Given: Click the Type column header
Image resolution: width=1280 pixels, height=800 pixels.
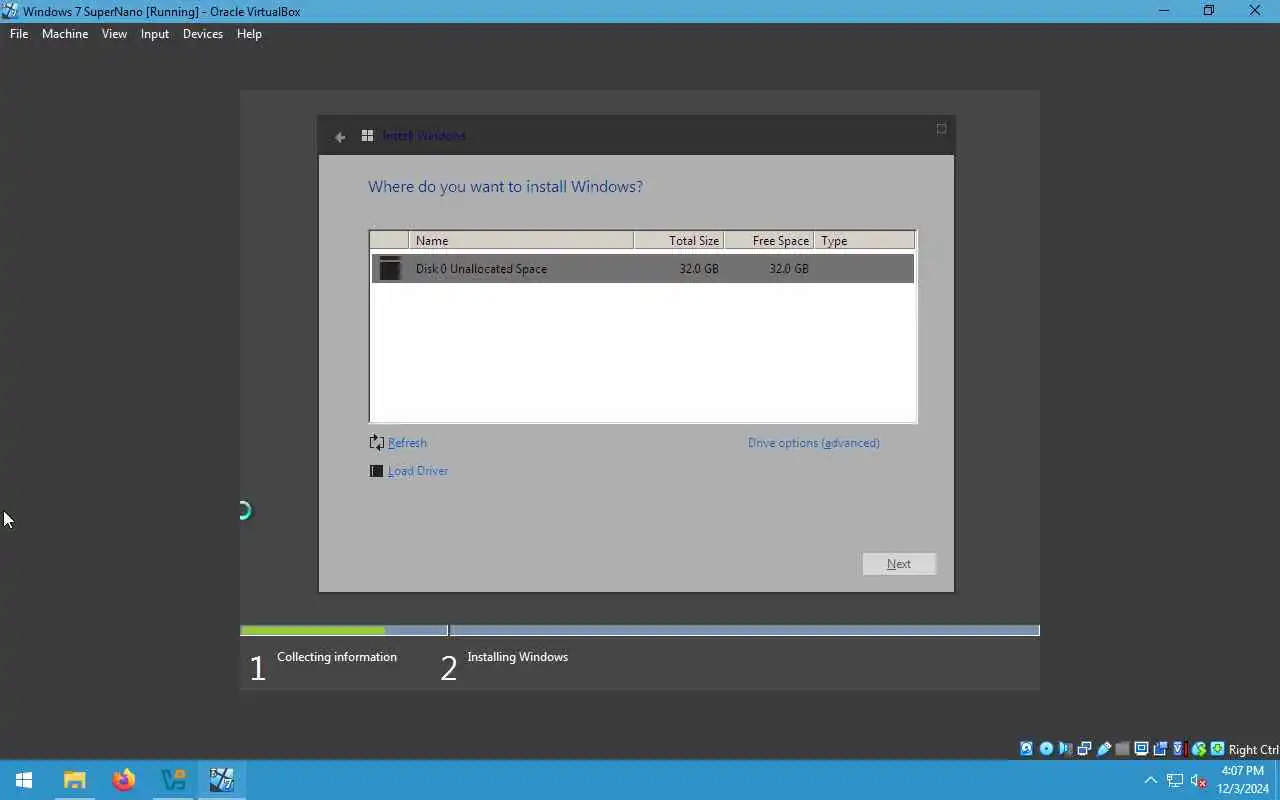Looking at the screenshot, I should click(864, 240).
